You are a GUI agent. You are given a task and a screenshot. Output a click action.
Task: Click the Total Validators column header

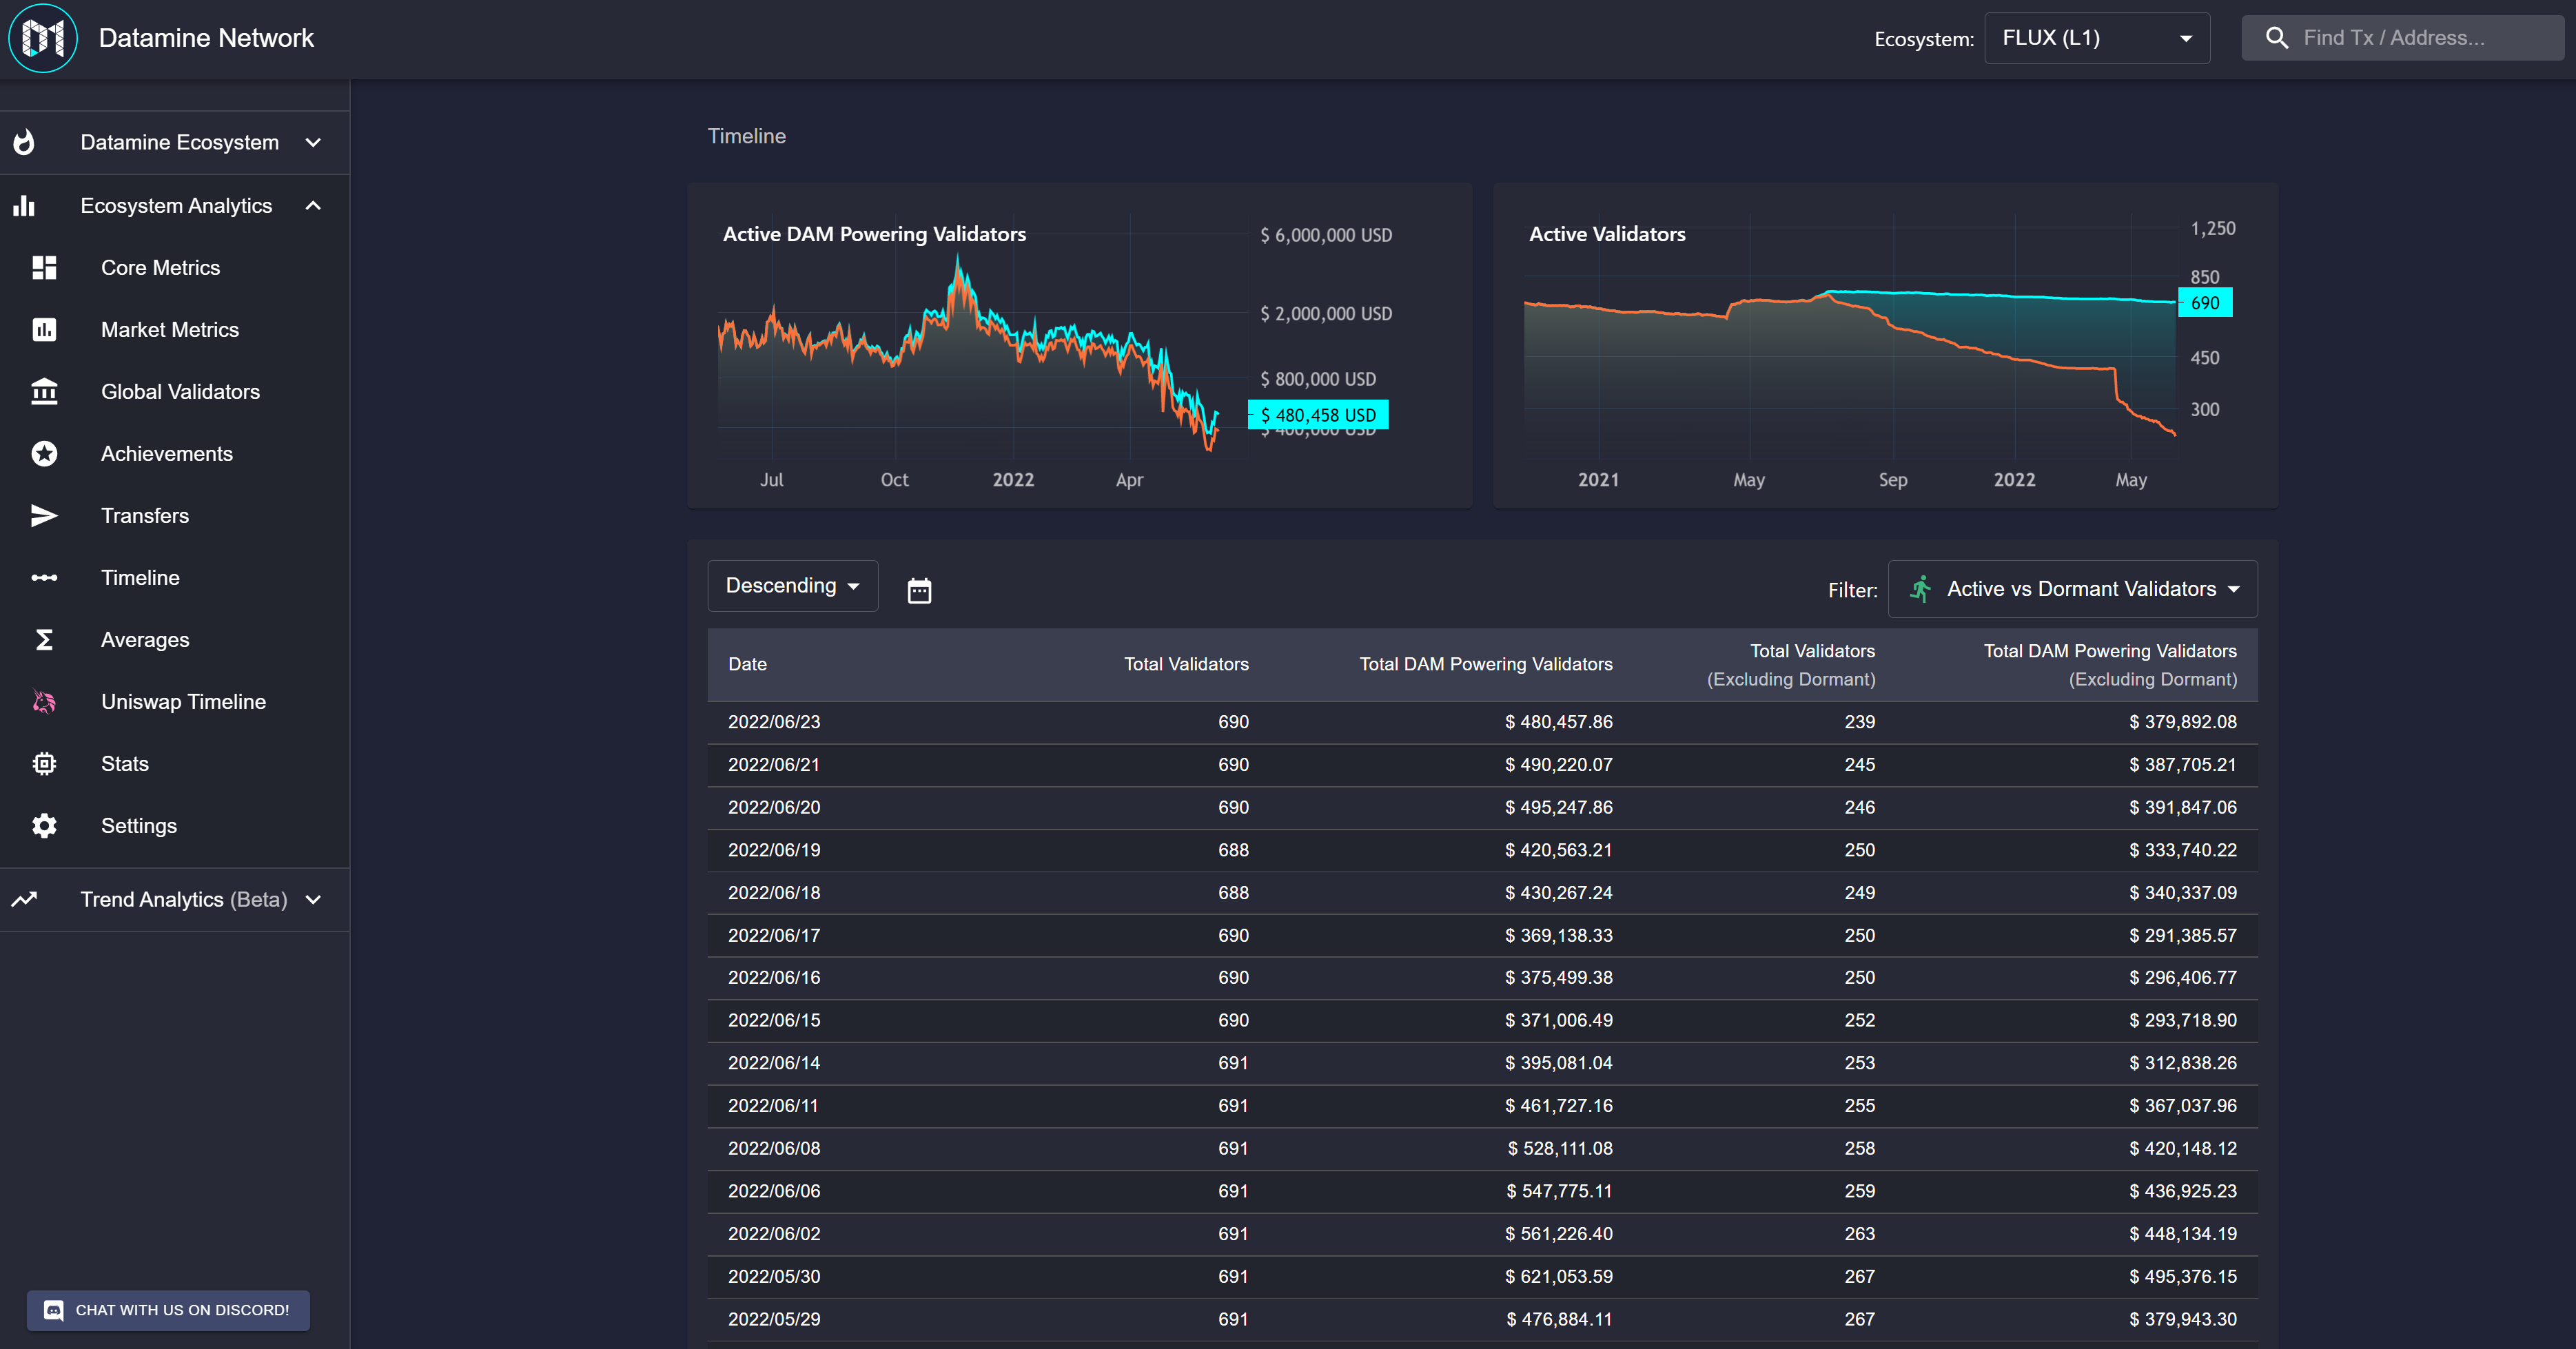[x=1186, y=664]
